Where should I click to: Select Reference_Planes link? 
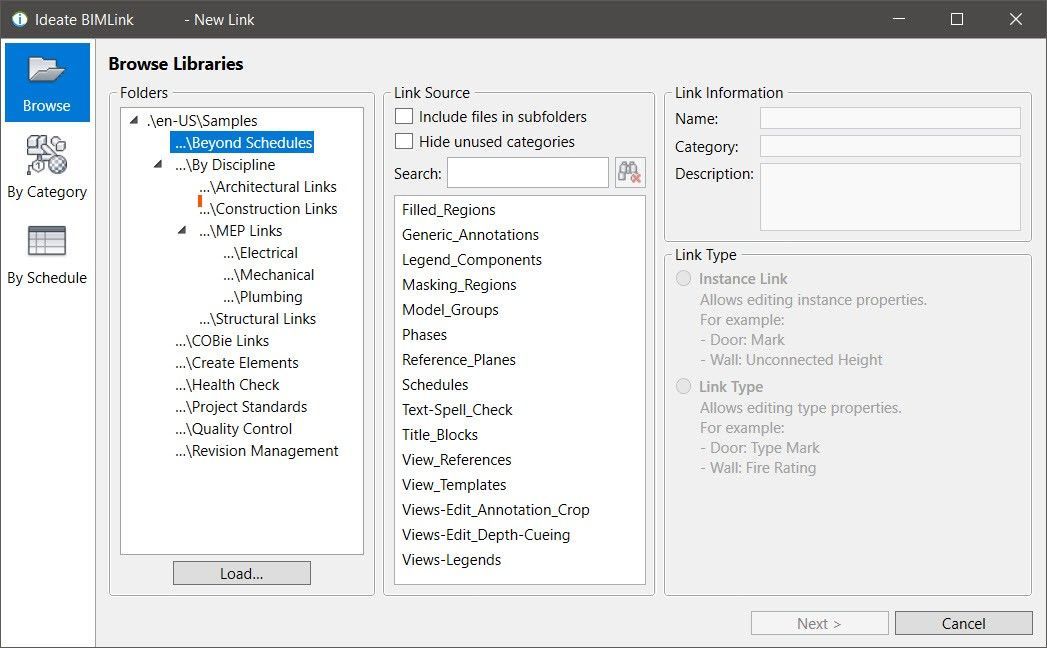tap(459, 359)
